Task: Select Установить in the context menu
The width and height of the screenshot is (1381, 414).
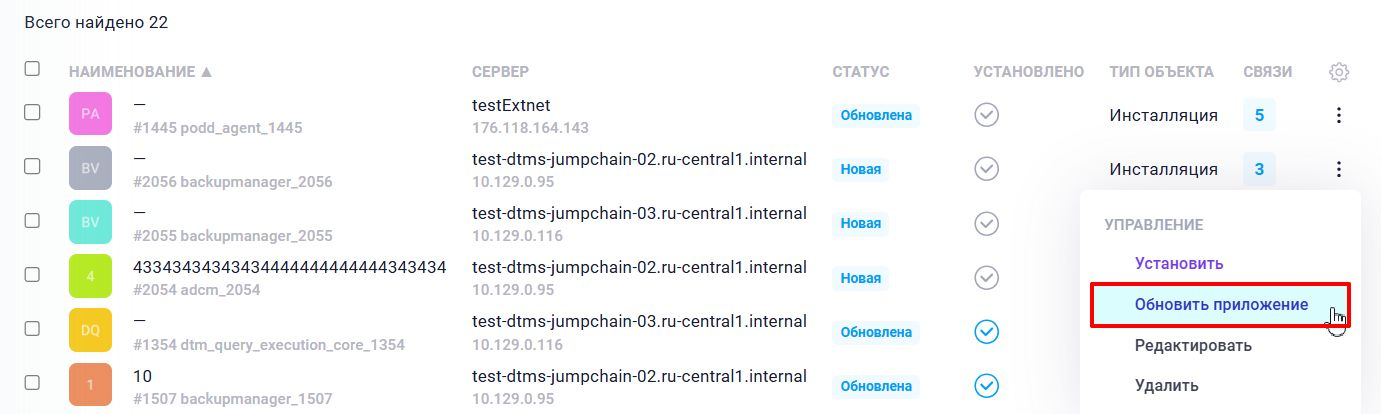Action: pyautogui.click(x=1179, y=264)
